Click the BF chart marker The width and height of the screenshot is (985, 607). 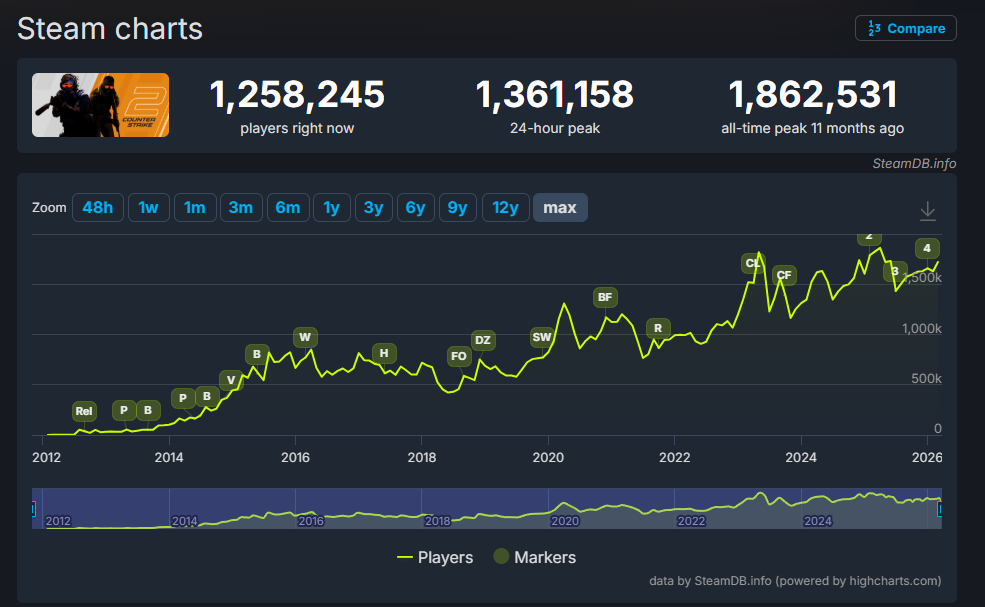click(605, 297)
